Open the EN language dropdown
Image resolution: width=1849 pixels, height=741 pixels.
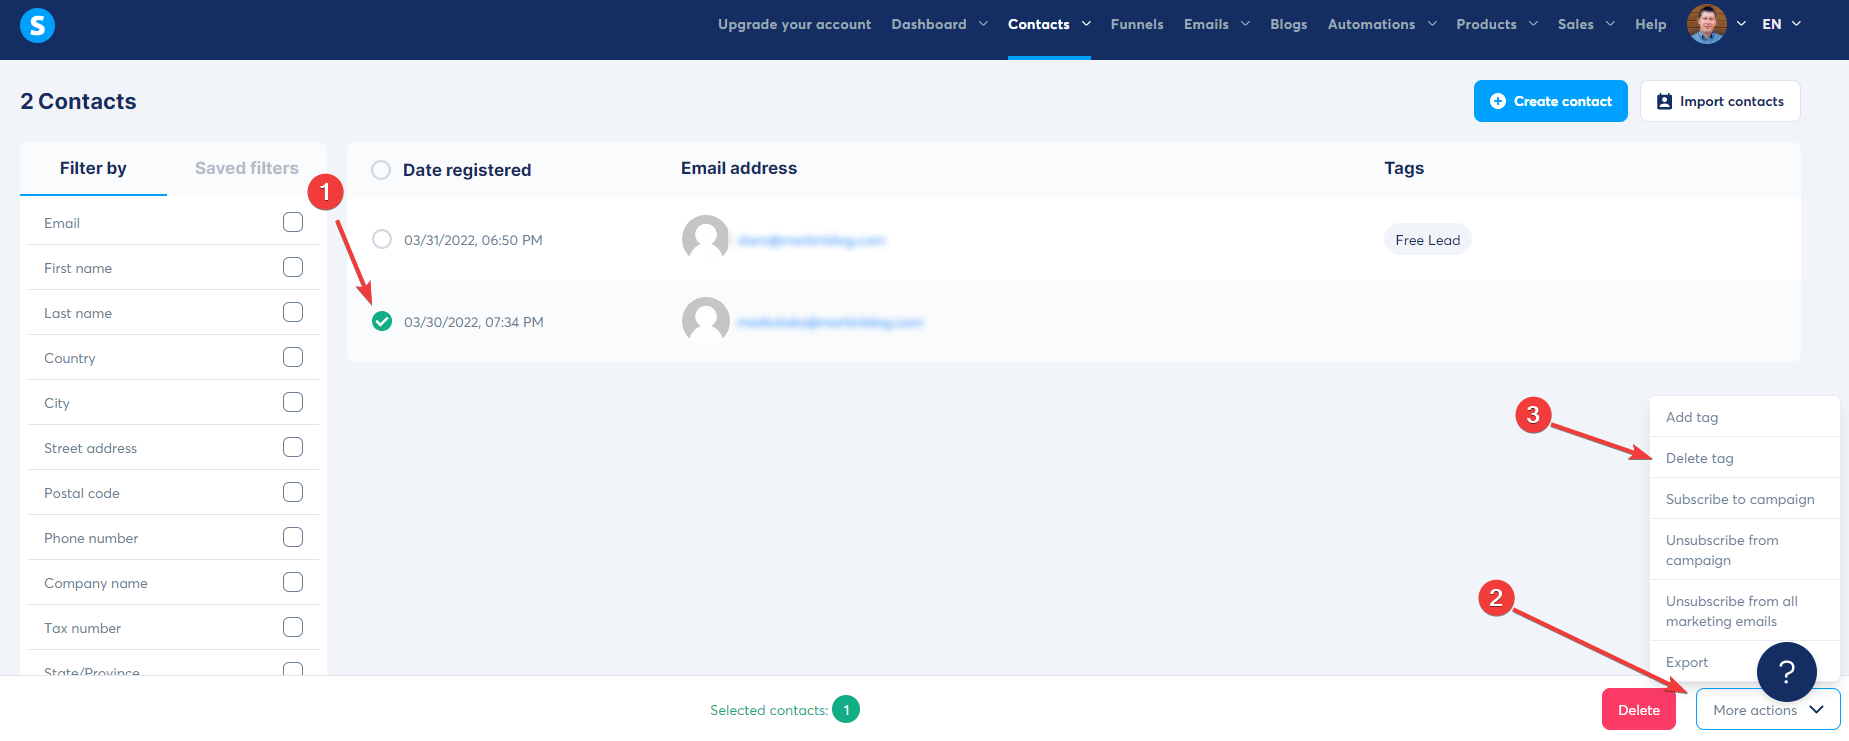[1781, 24]
